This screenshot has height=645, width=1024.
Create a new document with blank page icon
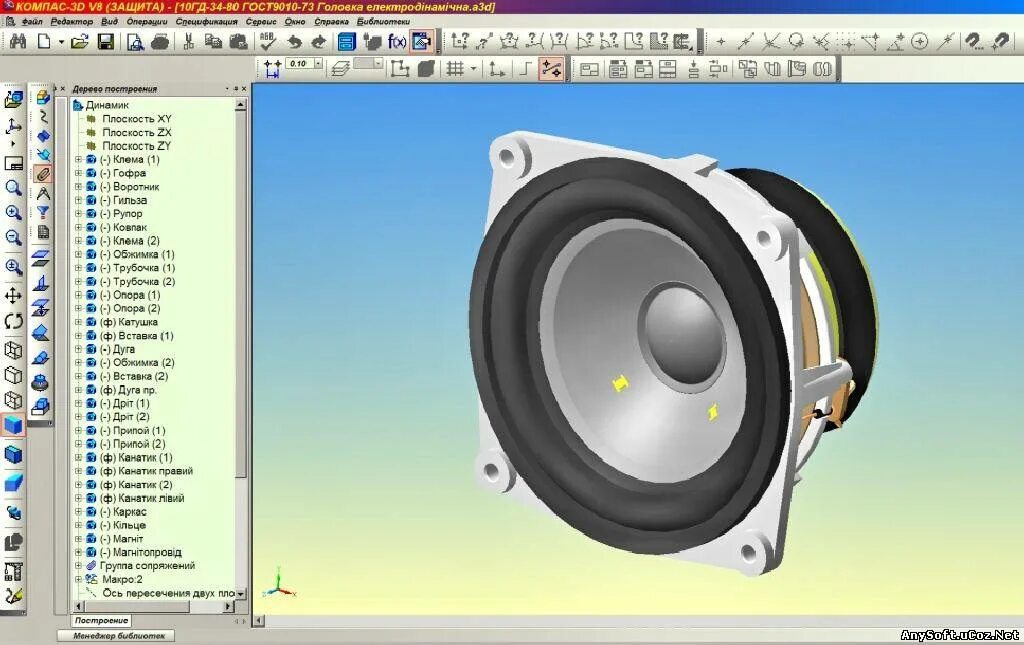44,42
